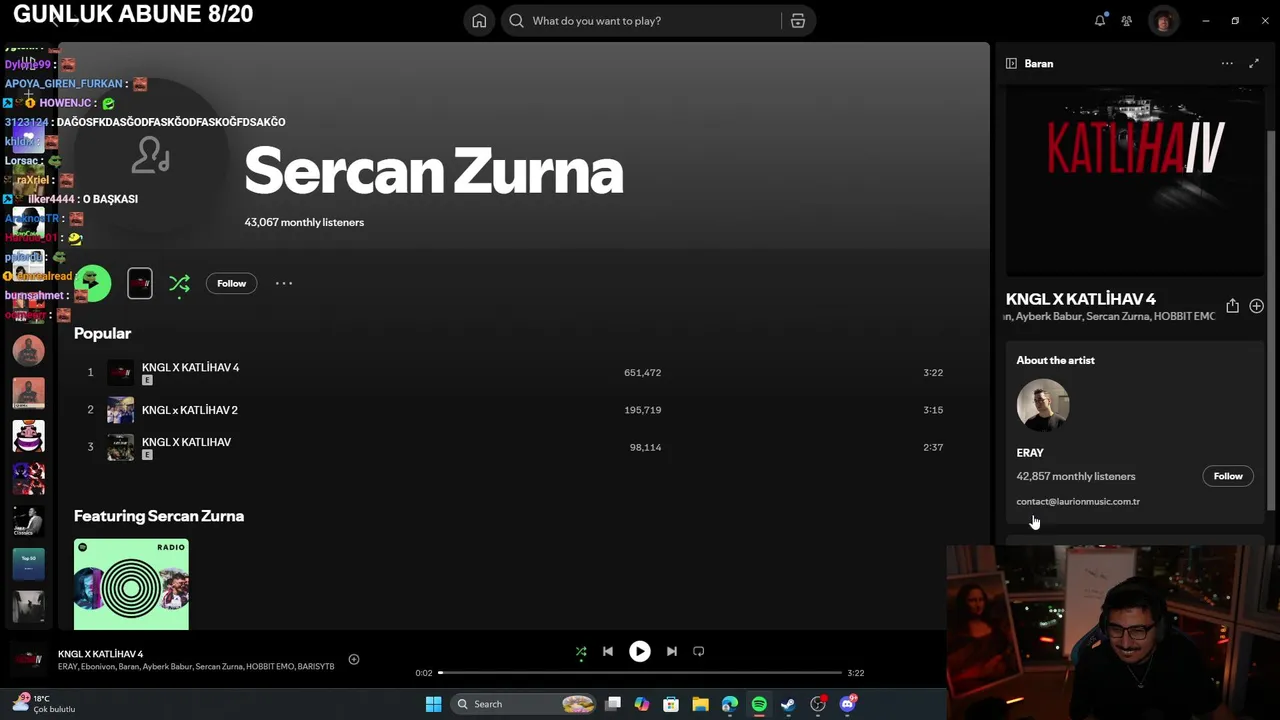Viewport: 1280px width, 720px height.
Task: Skip to the previous track
Action: tap(607, 651)
